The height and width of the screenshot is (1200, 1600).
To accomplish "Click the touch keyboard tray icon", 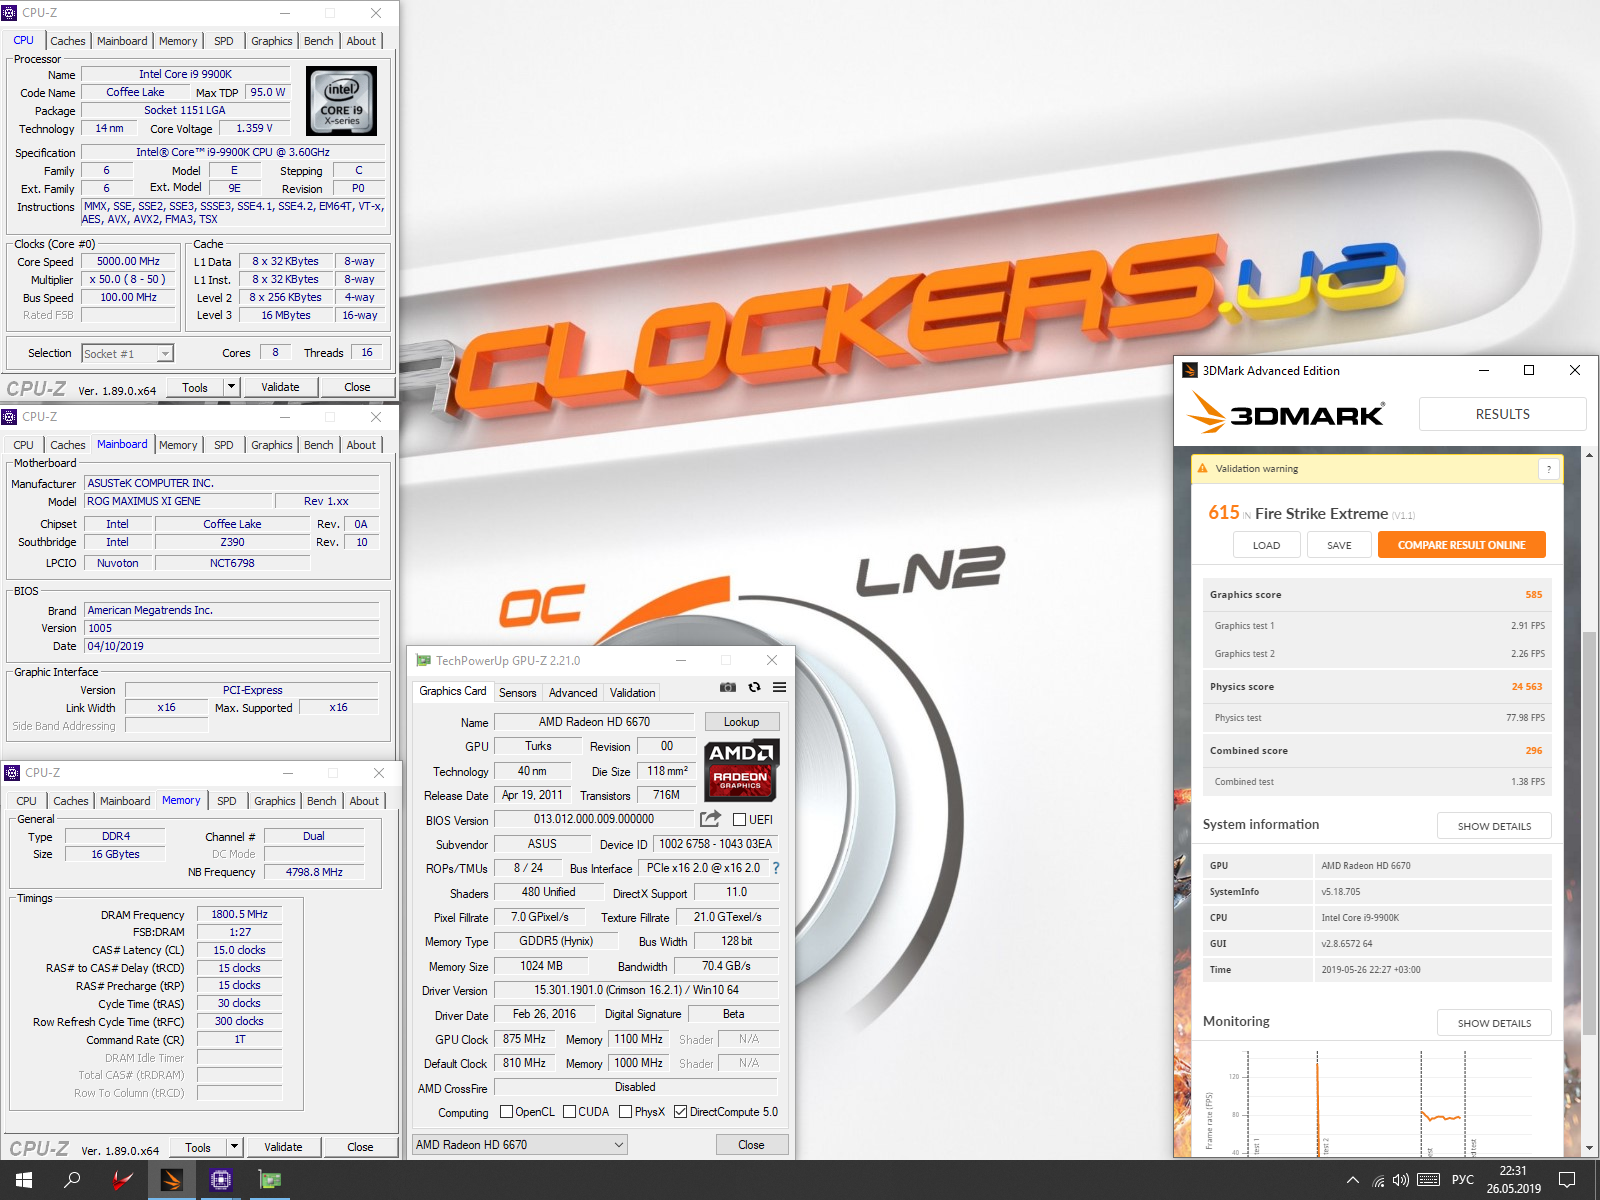I will [1429, 1180].
